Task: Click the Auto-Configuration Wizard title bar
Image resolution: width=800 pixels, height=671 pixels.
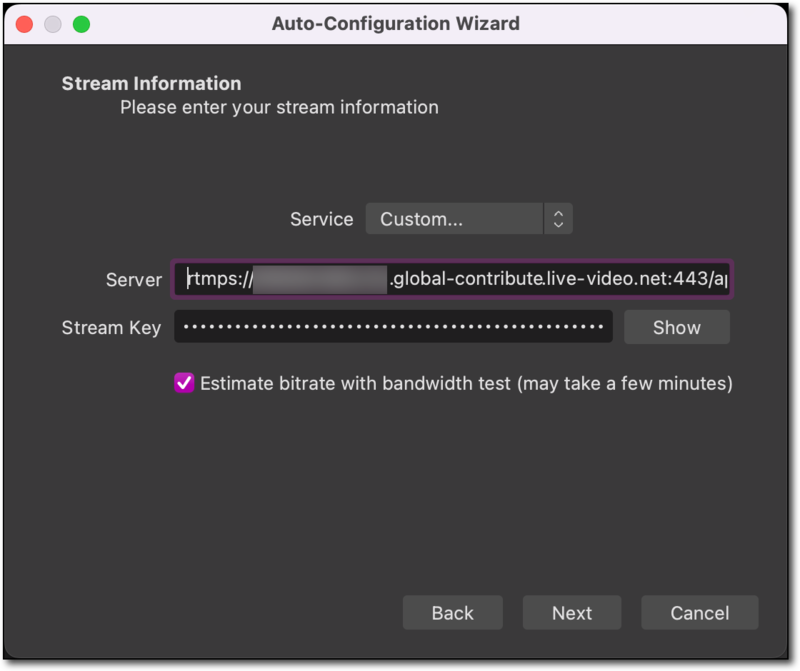Action: point(396,23)
